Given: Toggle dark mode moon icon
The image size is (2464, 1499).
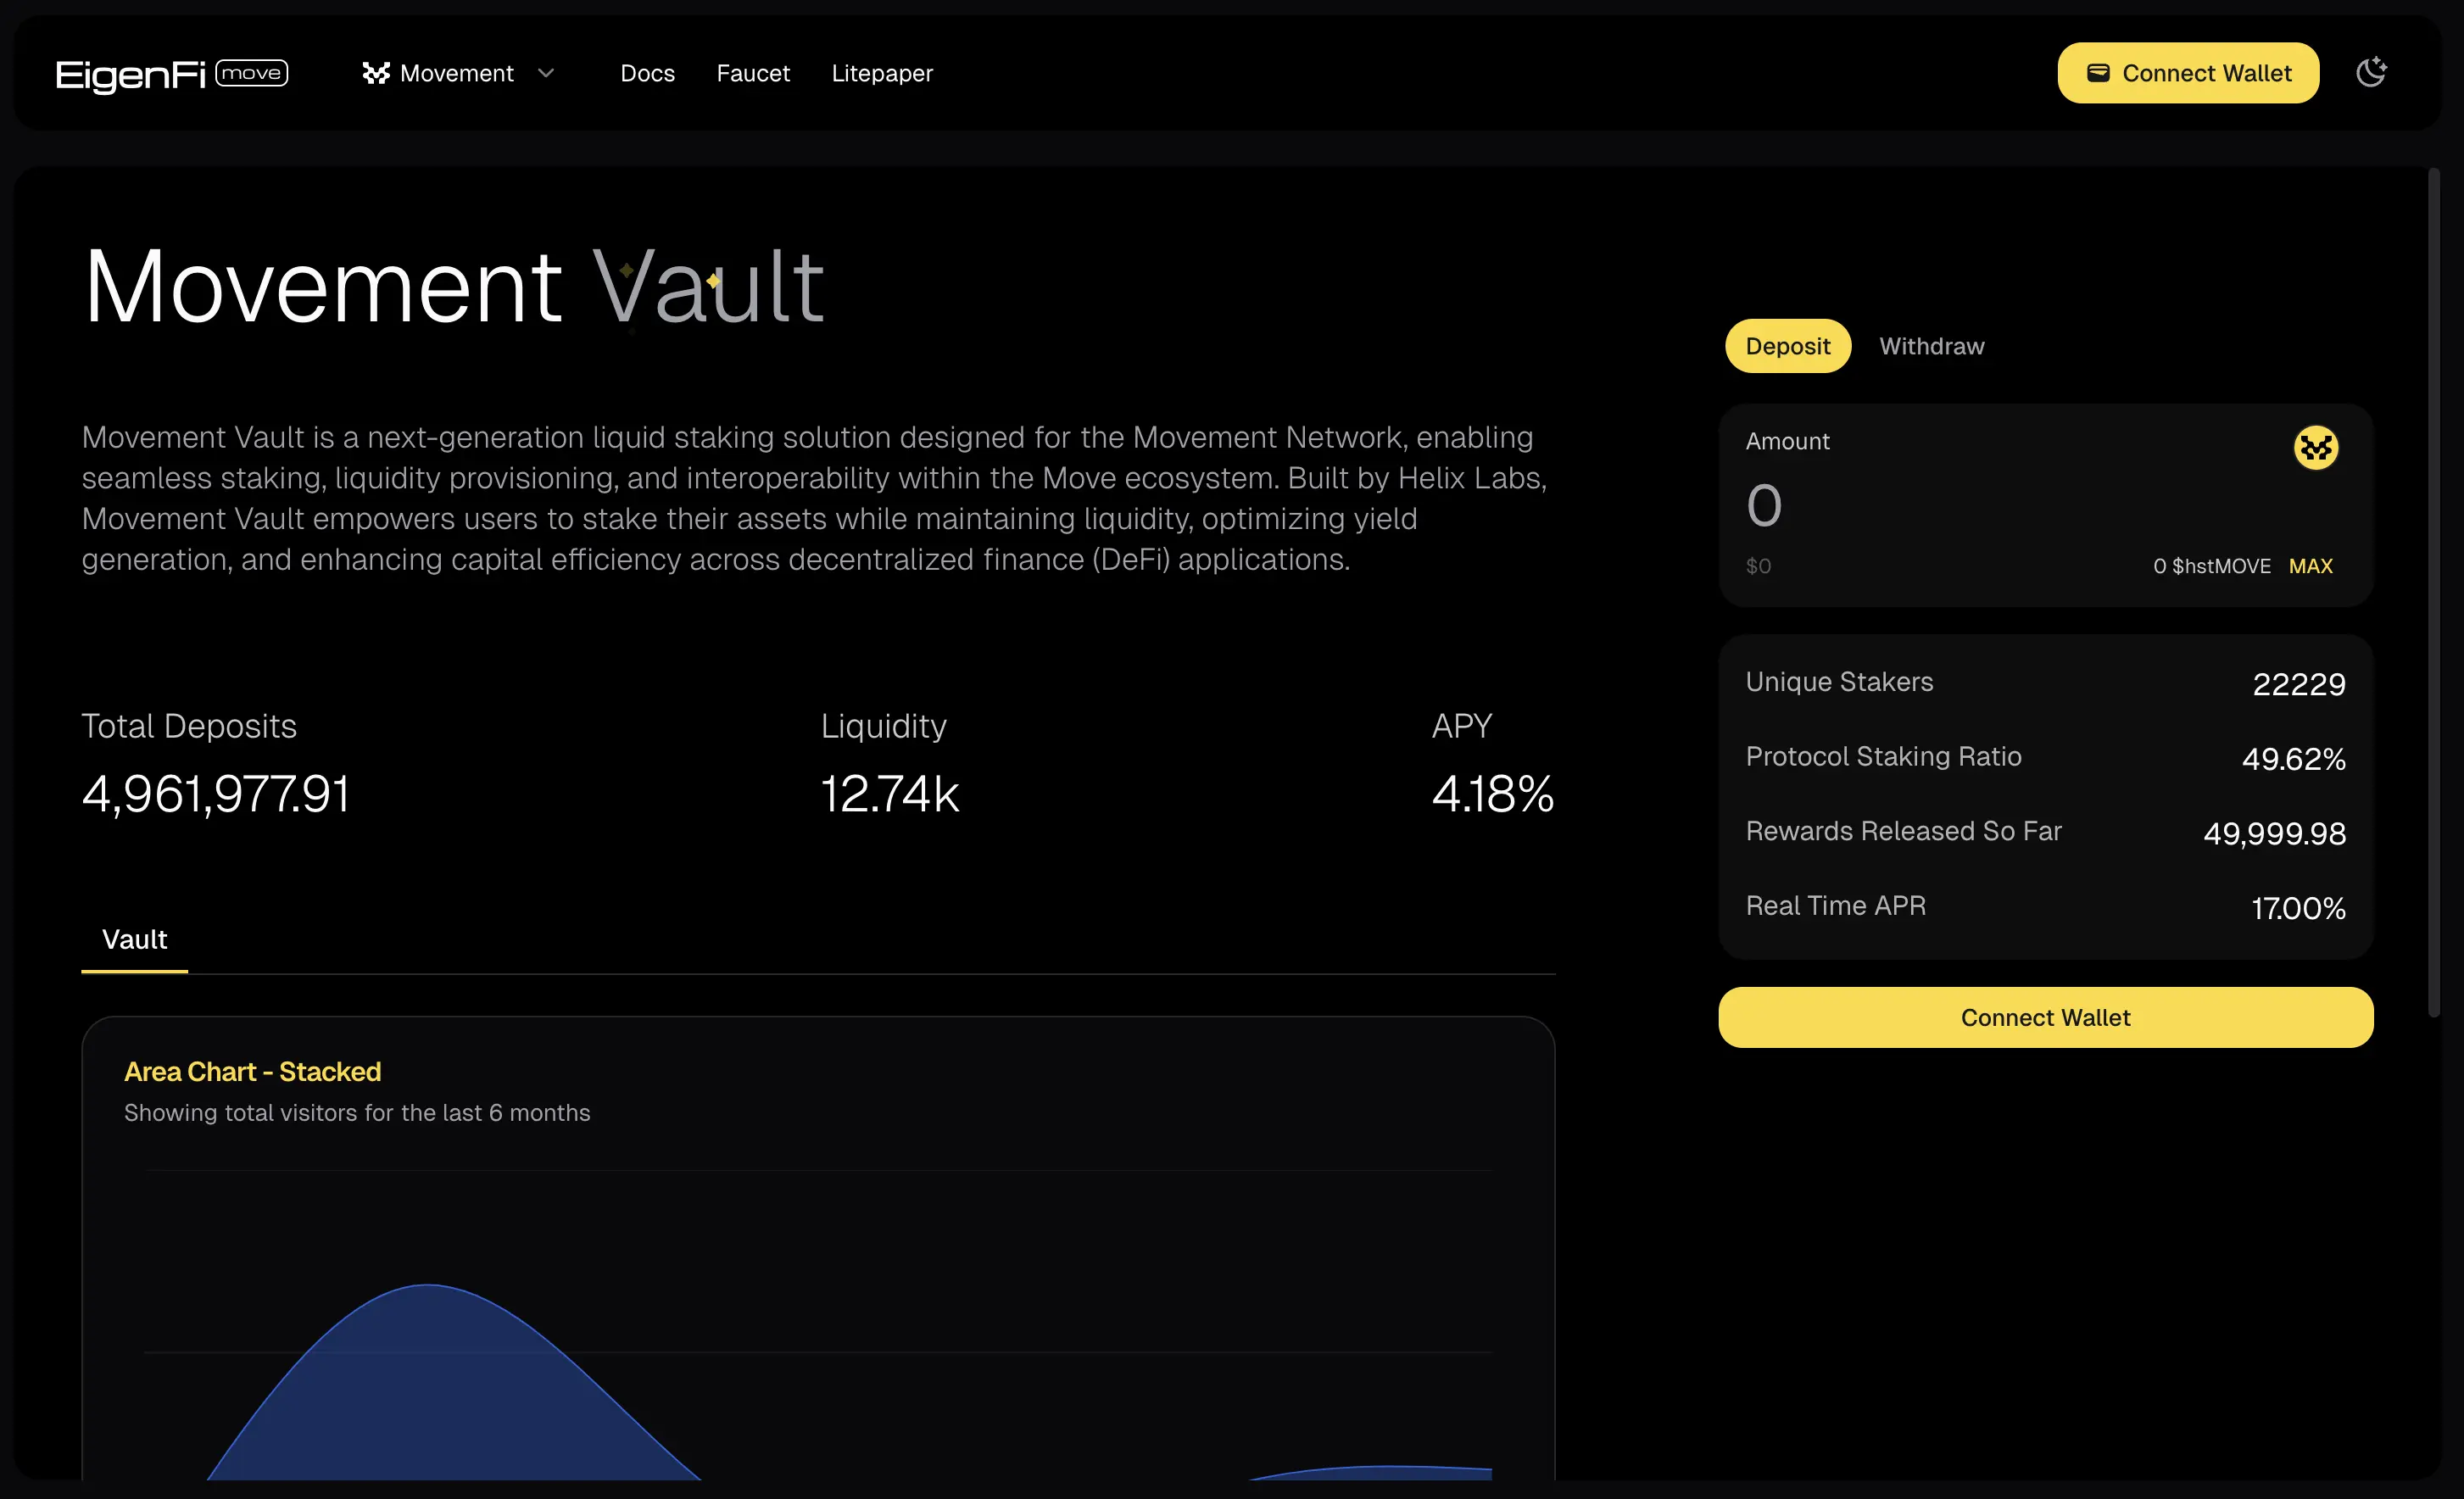Looking at the screenshot, I should point(2371,72).
